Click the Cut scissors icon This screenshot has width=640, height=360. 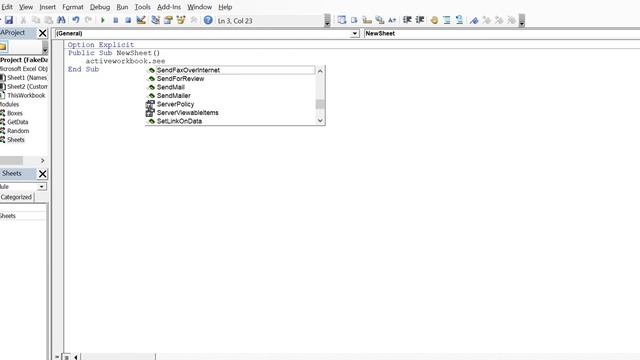tap(23, 20)
